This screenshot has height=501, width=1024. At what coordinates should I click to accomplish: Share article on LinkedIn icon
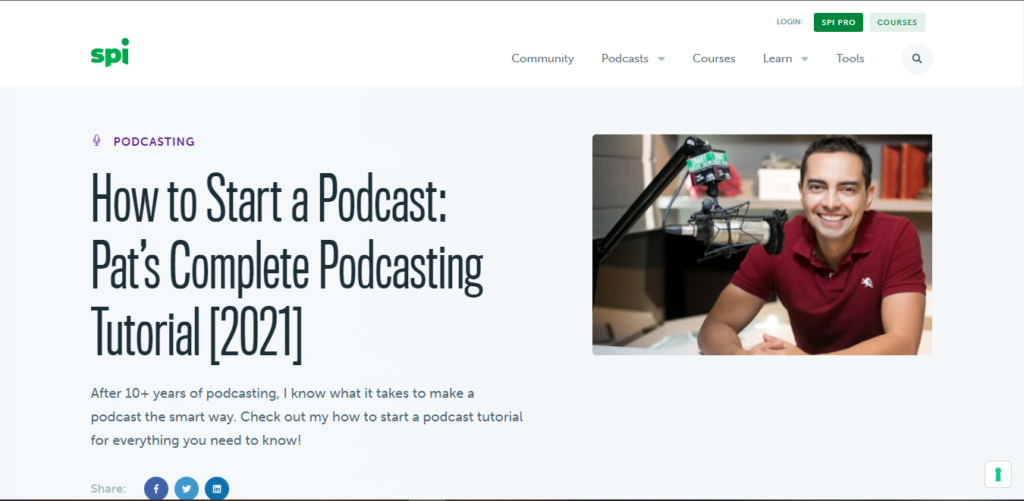pos(217,489)
